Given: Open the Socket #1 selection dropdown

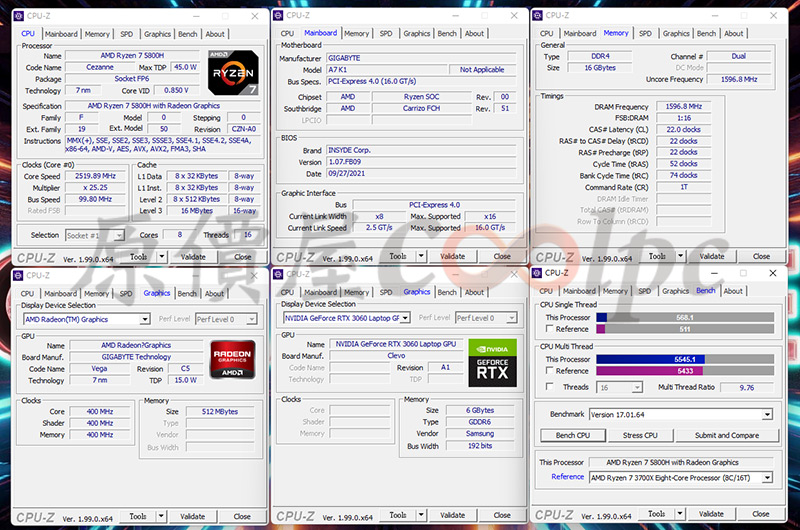Looking at the screenshot, I should (118, 235).
